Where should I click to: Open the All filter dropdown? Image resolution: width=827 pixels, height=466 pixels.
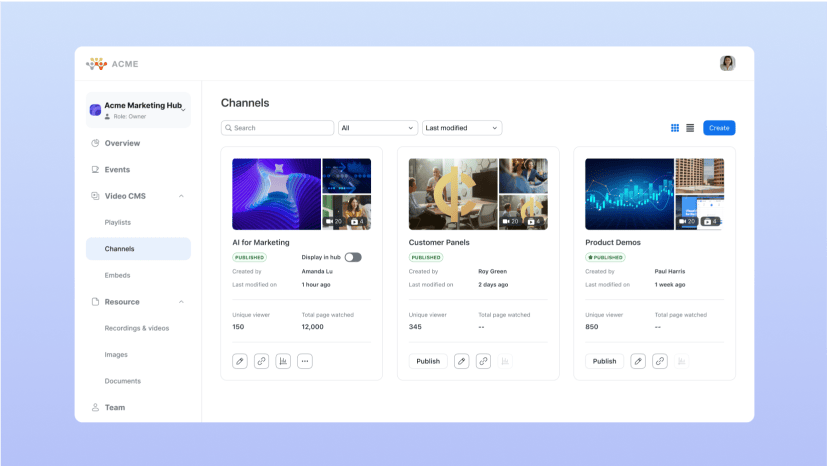(377, 128)
